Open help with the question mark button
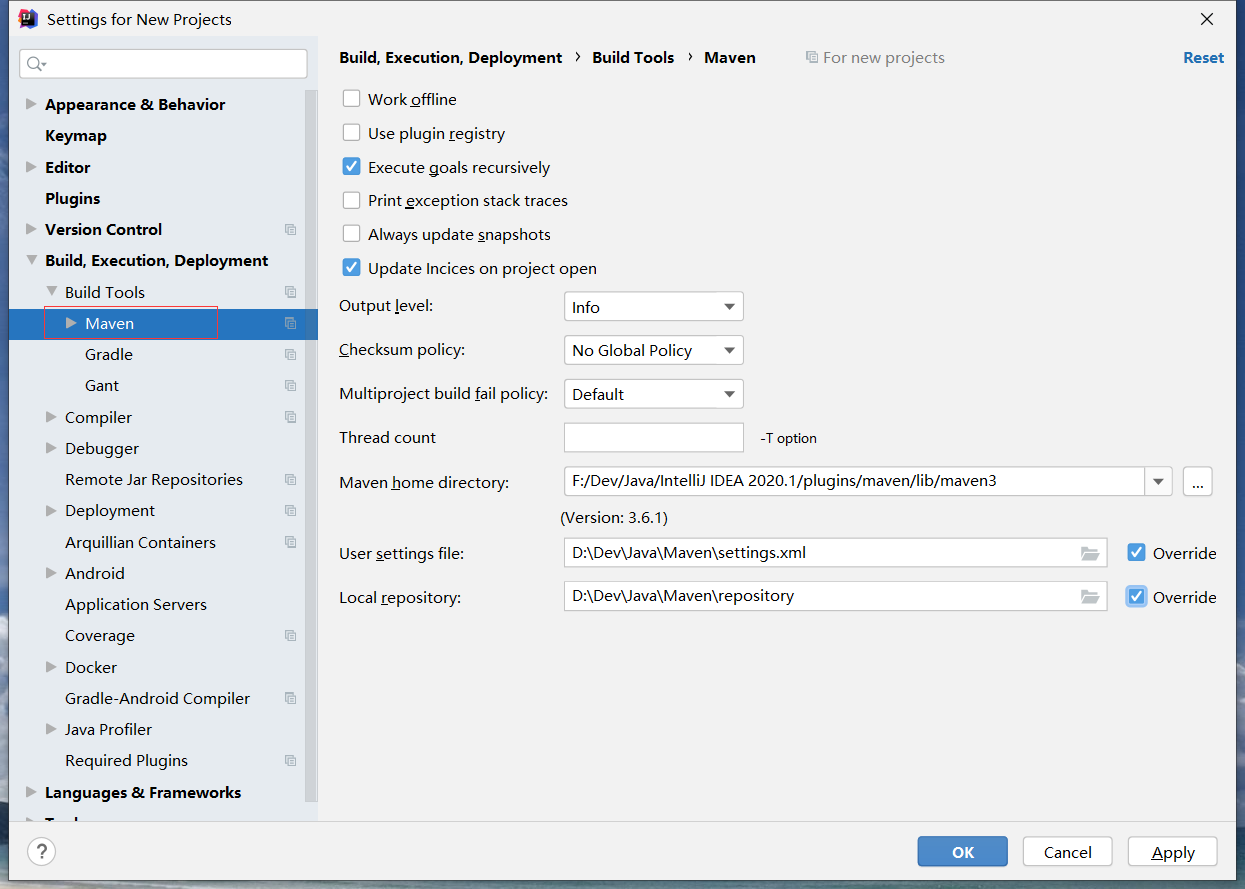The image size is (1245, 889). click(41, 852)
